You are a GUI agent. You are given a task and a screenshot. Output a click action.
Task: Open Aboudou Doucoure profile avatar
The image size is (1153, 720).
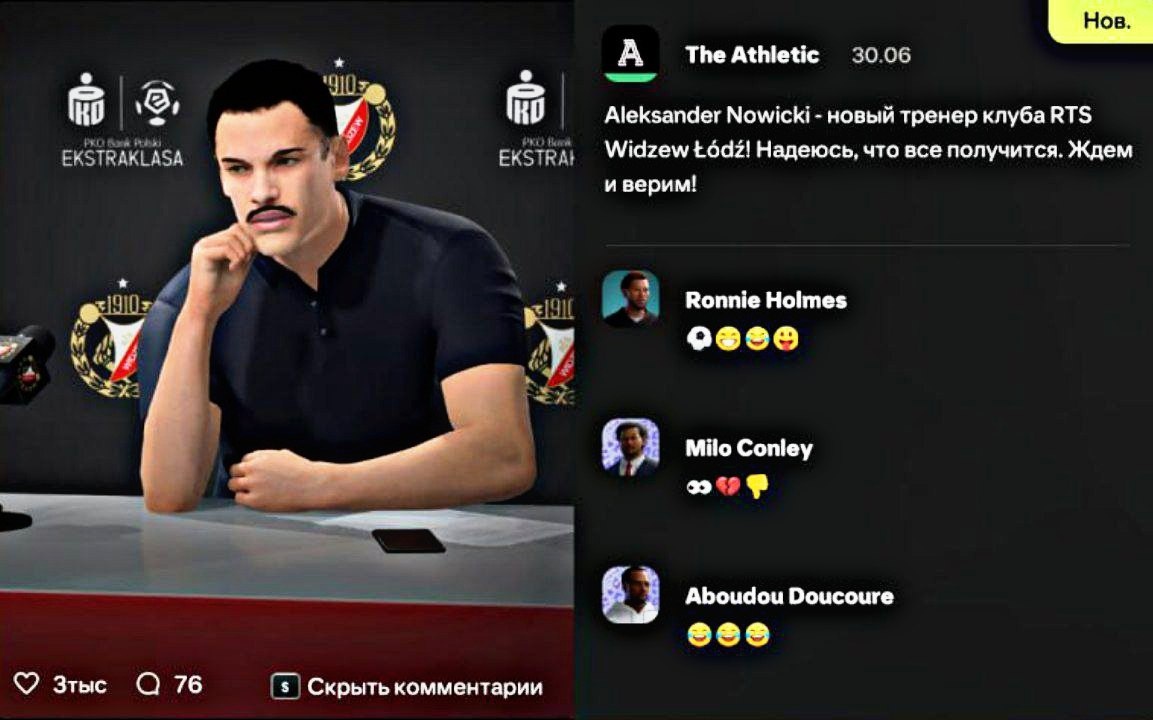pyautogui.click(x=630, y=595)
